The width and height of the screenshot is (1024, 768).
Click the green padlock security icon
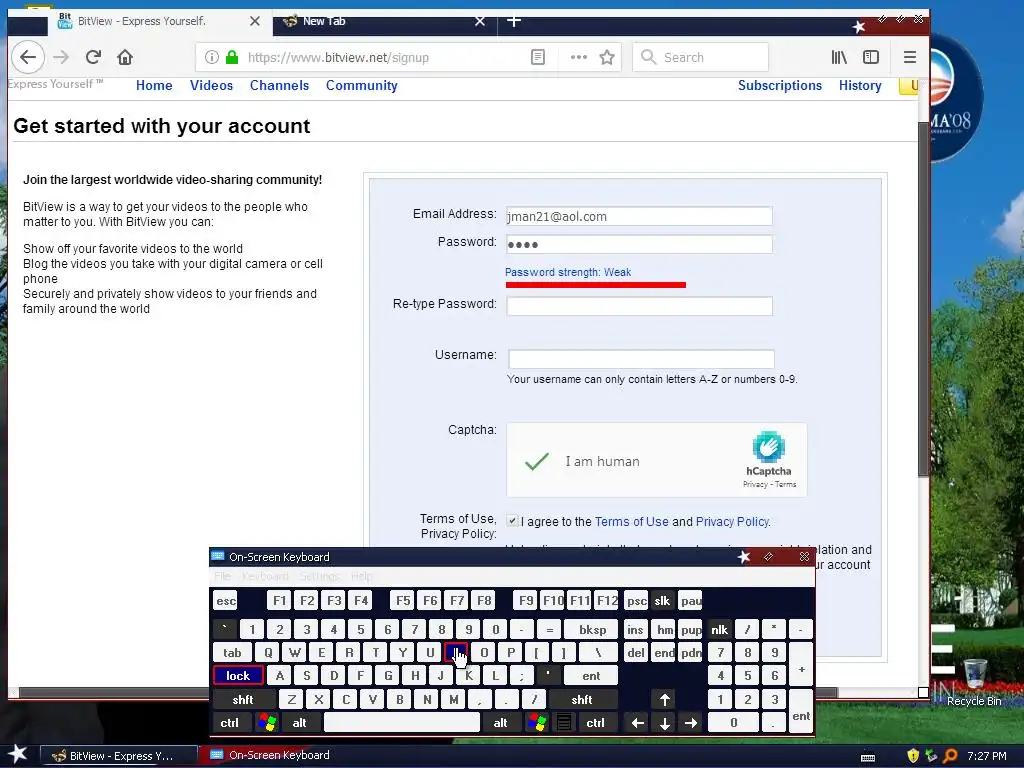click(232, 57)
